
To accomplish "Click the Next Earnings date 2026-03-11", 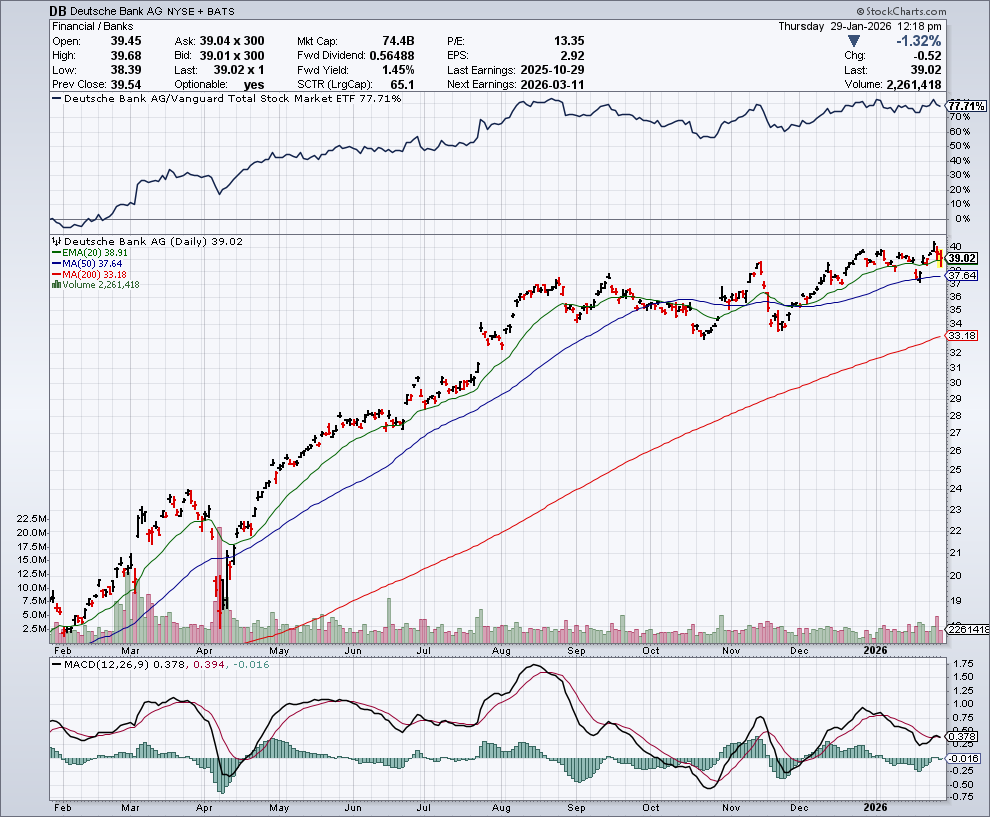I will tap(551, 85).
